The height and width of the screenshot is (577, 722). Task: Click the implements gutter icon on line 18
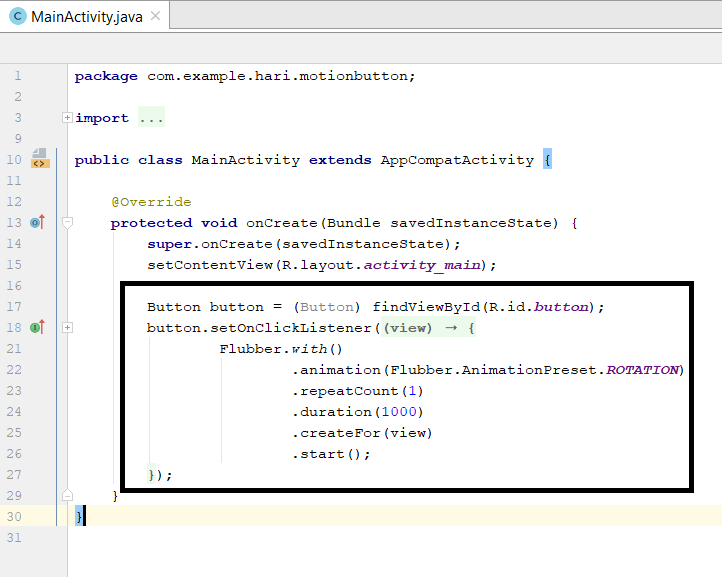[37, 327]
